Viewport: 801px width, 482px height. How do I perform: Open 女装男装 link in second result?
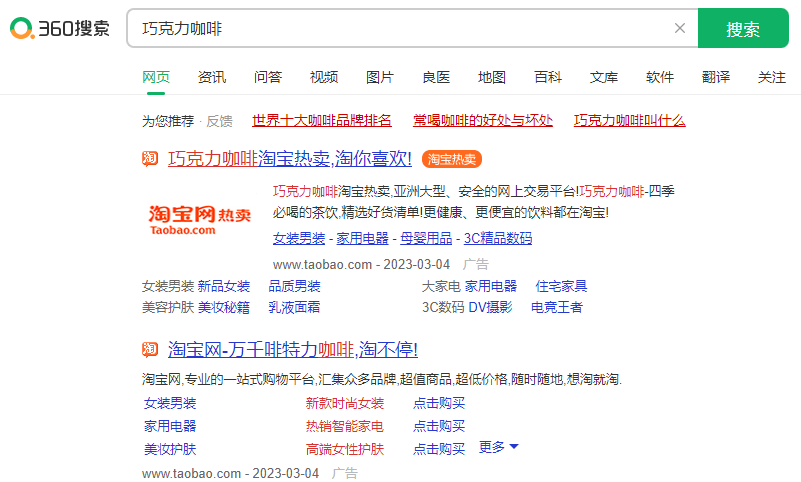(170, 403)
